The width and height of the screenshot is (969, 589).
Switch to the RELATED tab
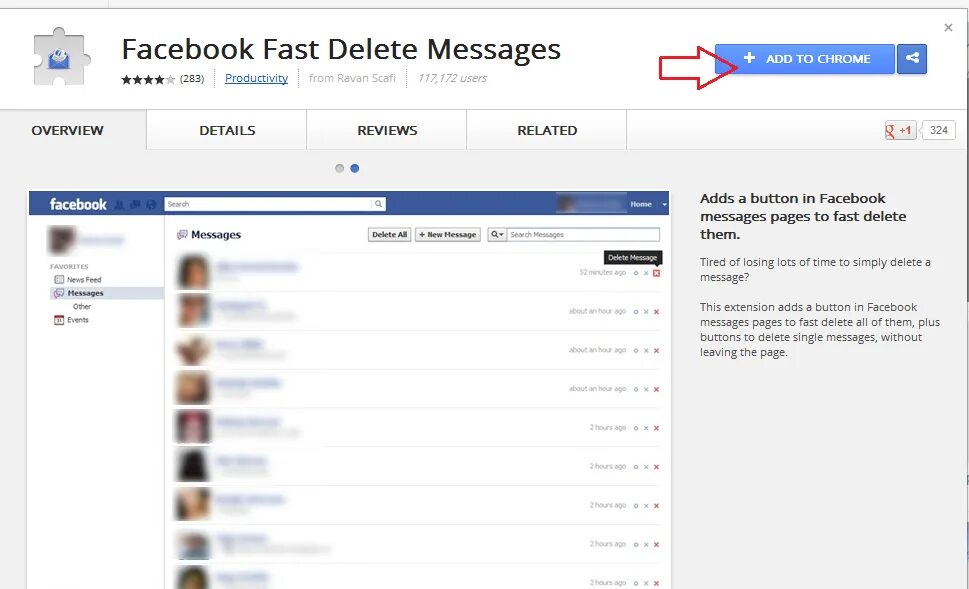[x=546, y=129]
